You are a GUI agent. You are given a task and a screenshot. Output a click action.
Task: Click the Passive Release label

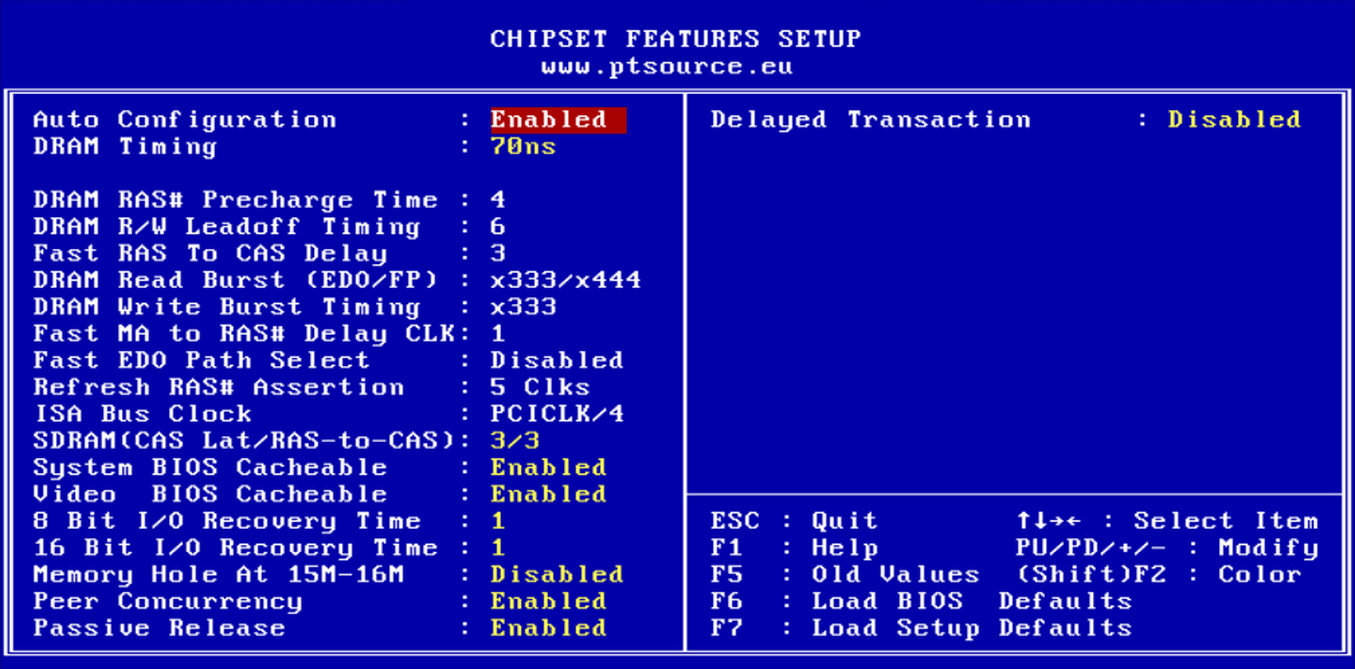tap(159, 628)
